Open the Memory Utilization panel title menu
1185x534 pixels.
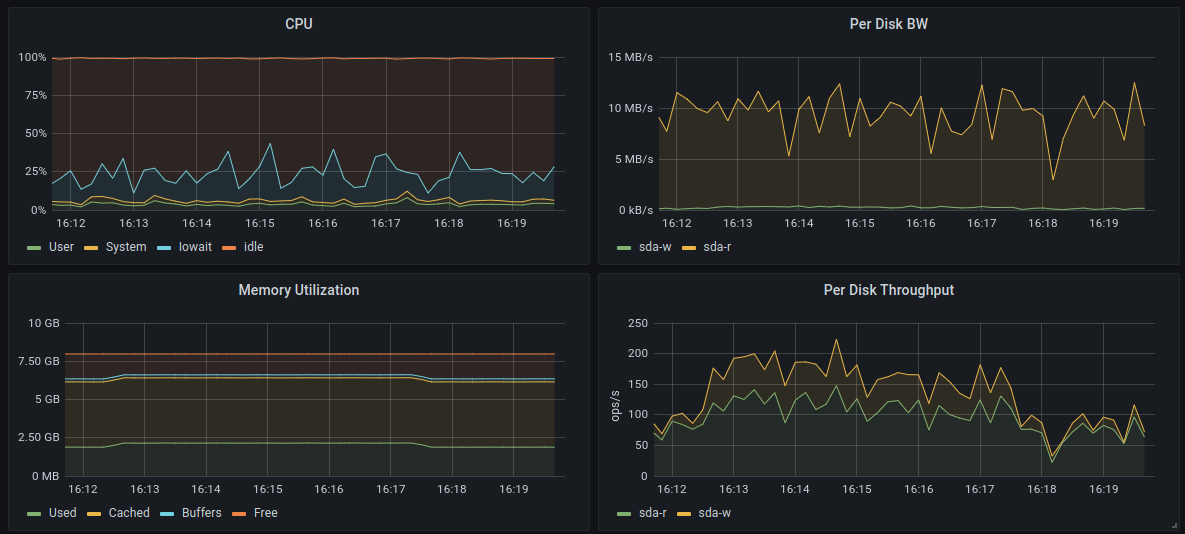[298, 290]
